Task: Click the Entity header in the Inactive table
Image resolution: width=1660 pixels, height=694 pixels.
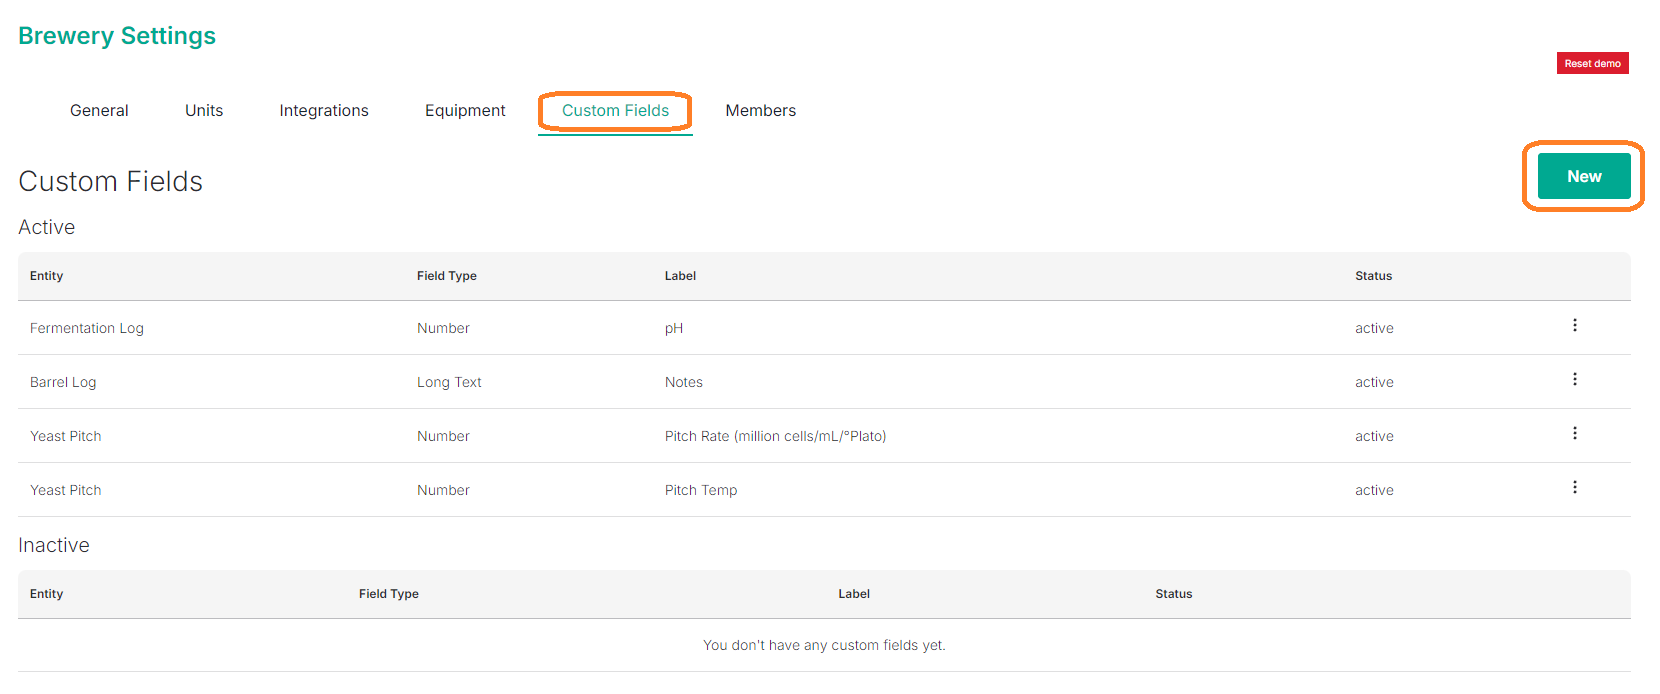Action: click(46, 594)
